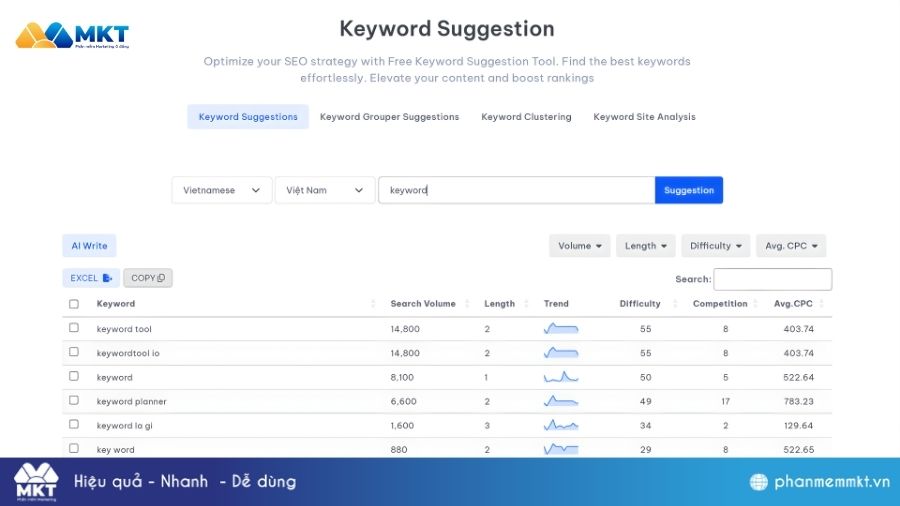This screenshot has height=506, width=900.
Task: Click the COPY button
Action: [x=148, y=278]
